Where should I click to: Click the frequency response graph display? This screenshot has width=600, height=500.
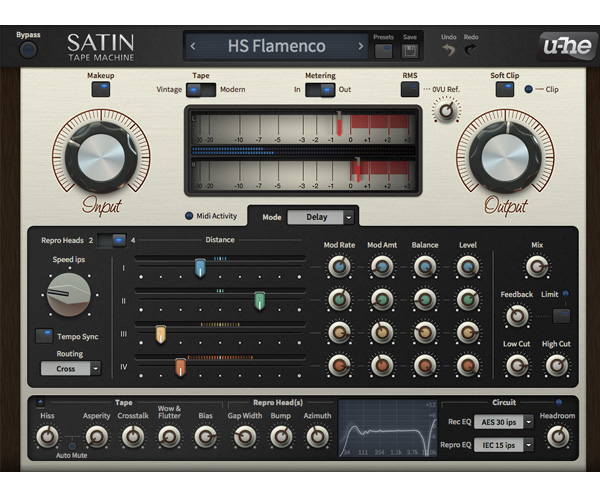(388, 428)
